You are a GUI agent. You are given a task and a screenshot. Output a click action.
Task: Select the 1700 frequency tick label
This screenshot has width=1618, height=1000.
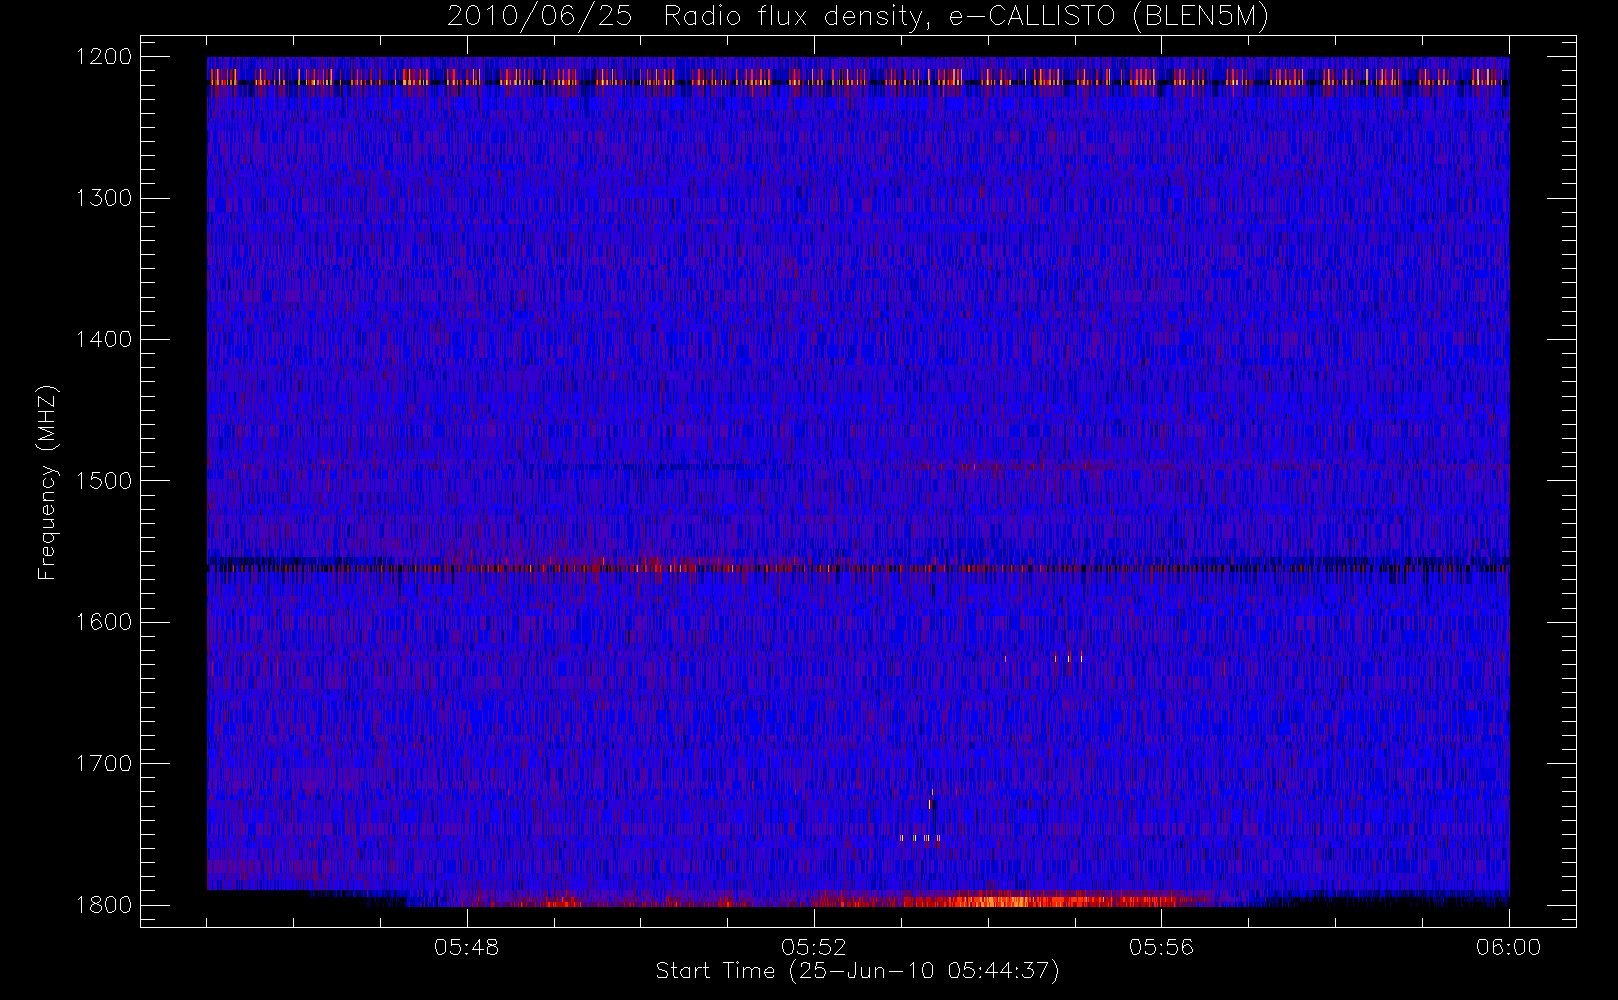(x=104, y=763)
